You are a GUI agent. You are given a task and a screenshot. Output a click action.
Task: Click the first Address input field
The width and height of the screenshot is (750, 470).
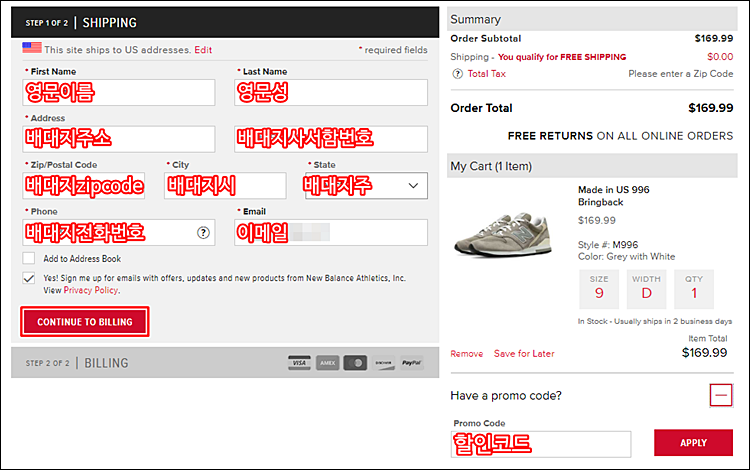pyautogui.click(x=119, y=139)
